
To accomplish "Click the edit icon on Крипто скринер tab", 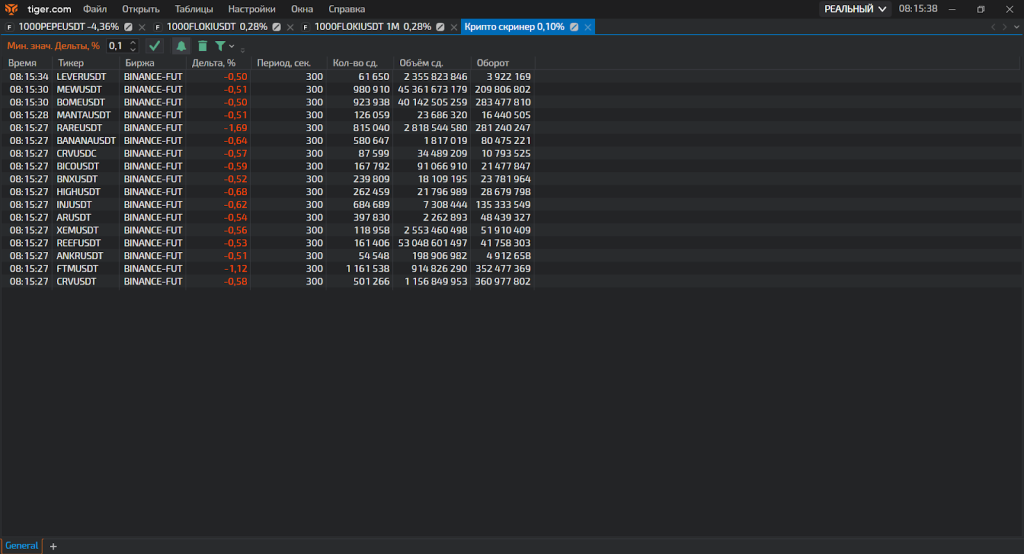I will [x=574, y=27].
